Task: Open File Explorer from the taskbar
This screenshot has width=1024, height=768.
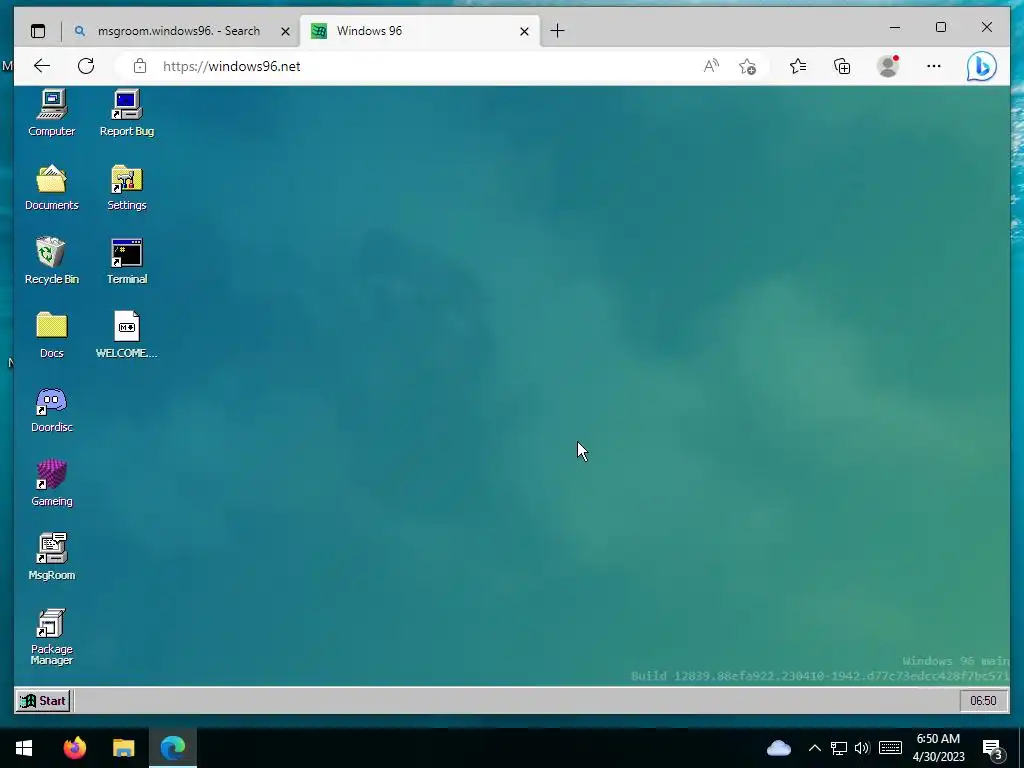Action: coord(123,748)
